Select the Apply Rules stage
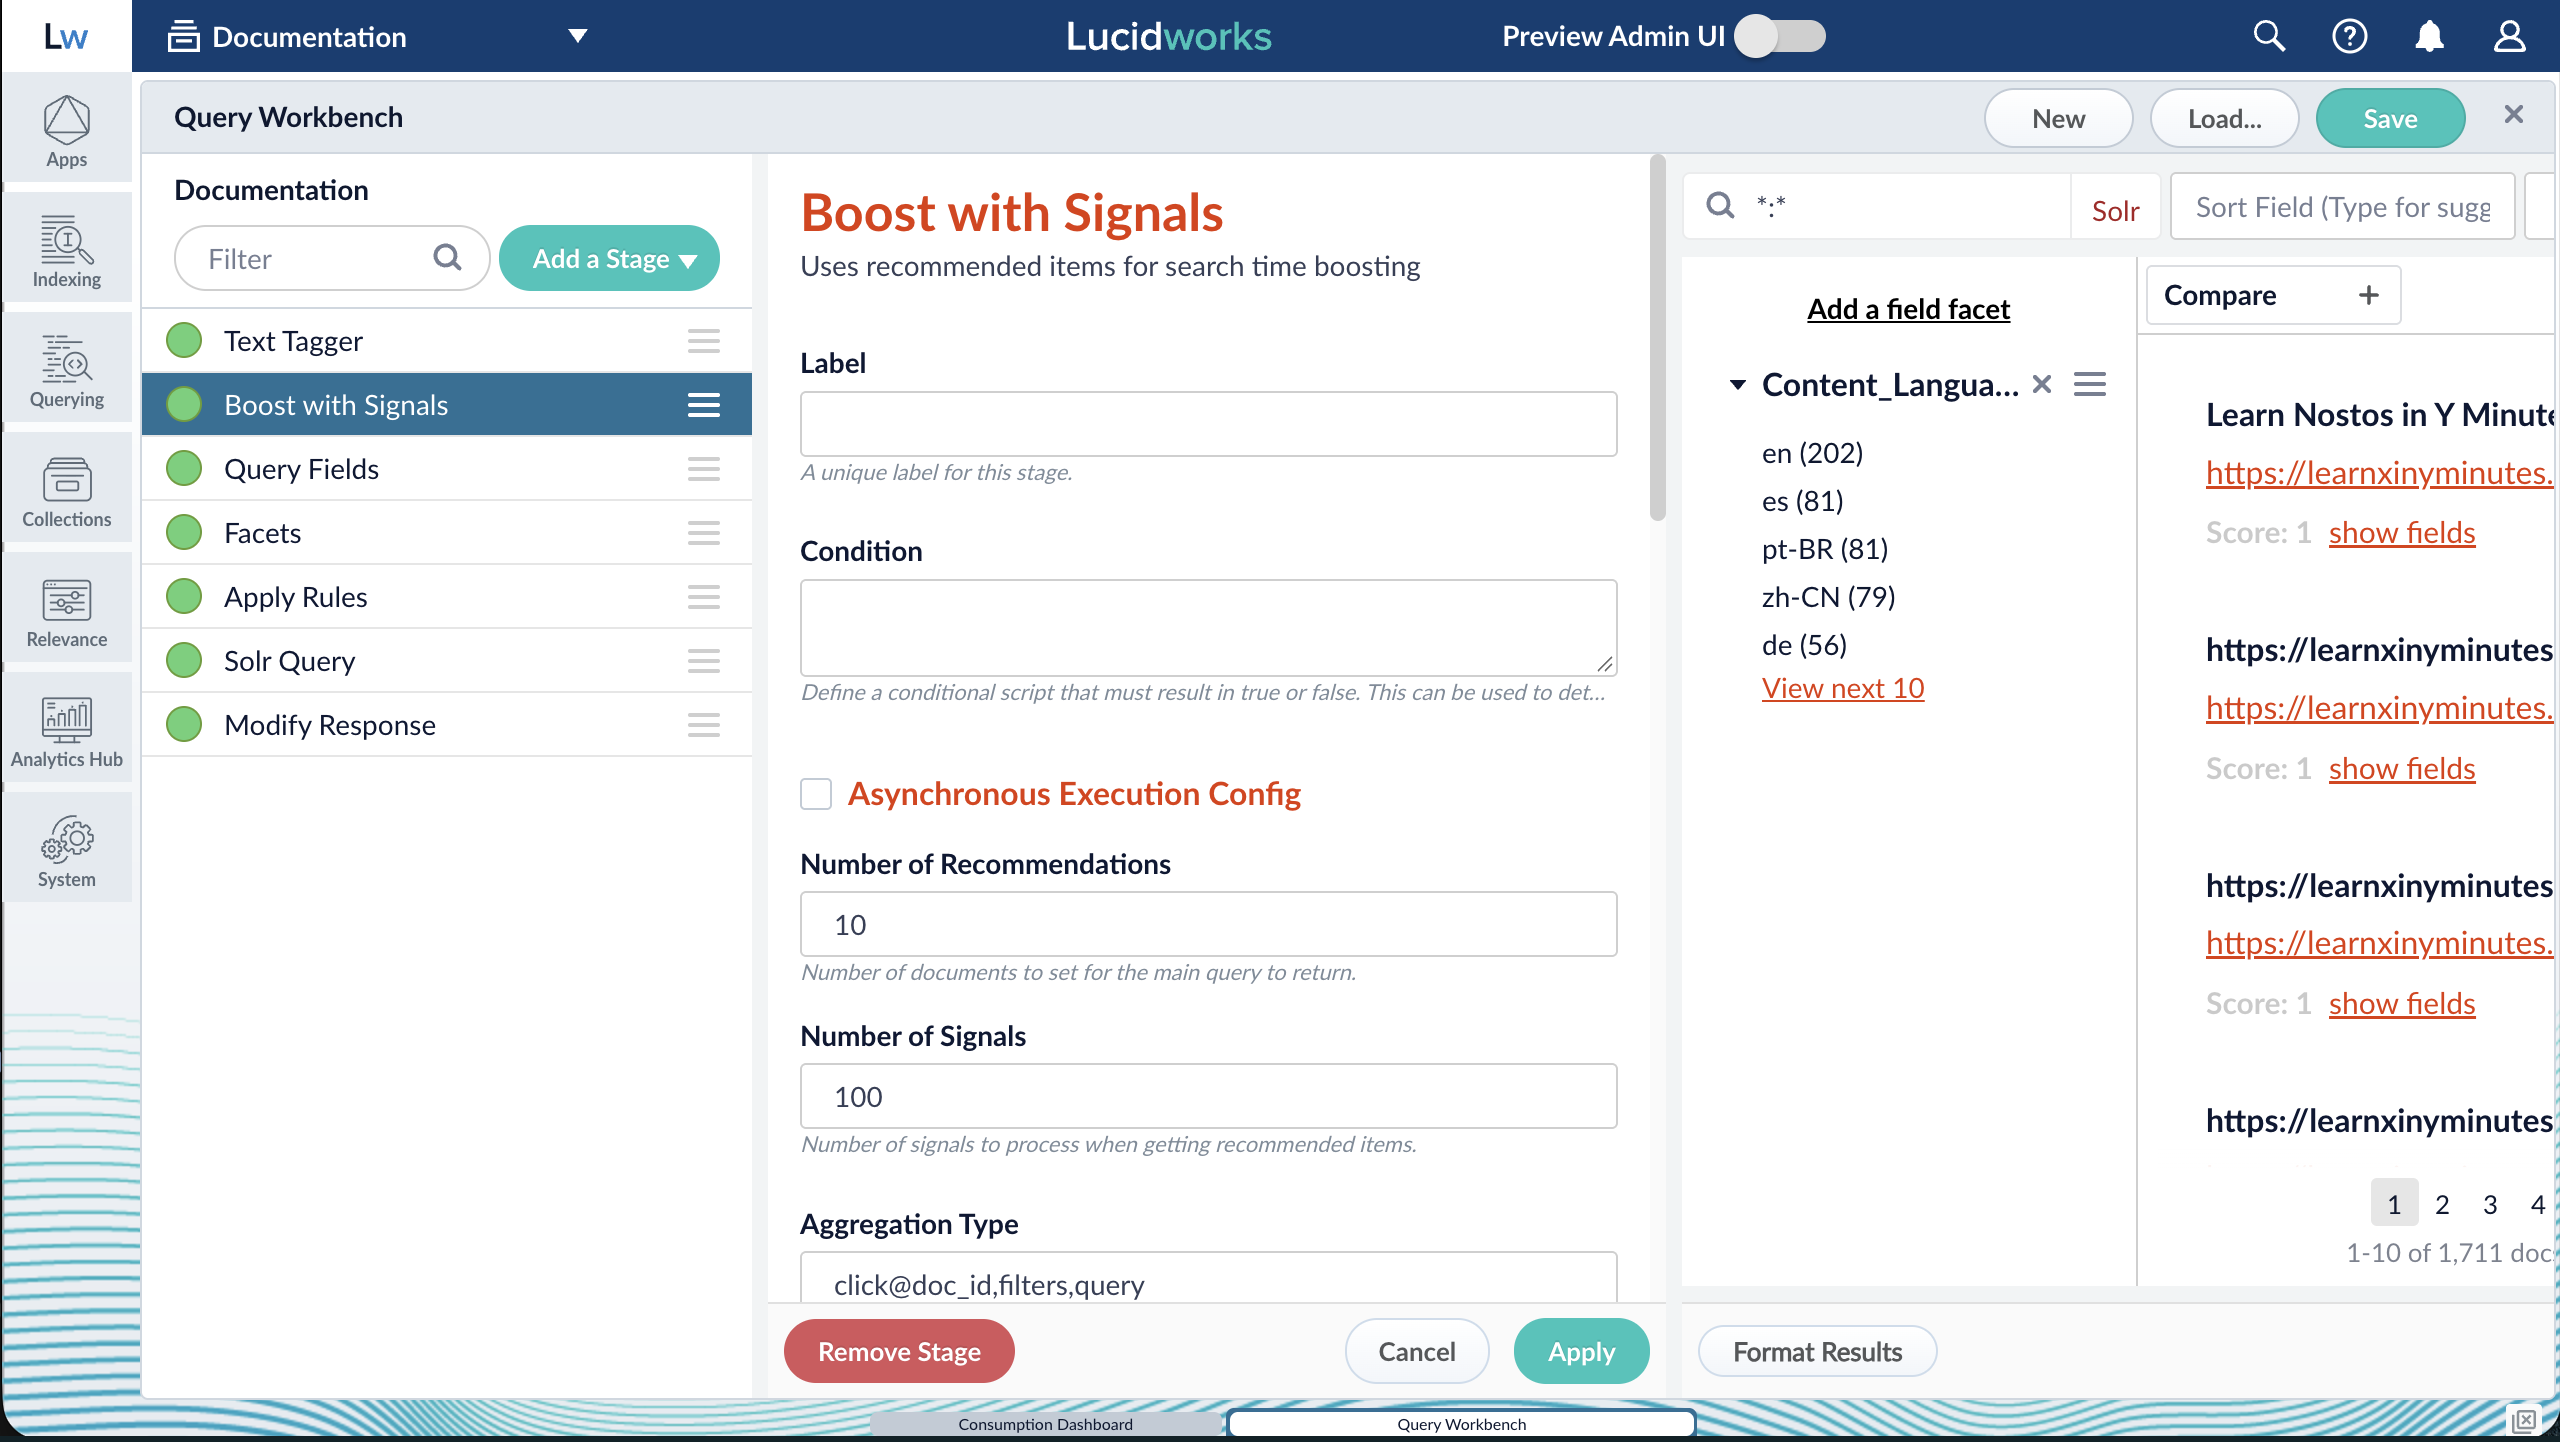The width and height of the screenshot is (2560, 1442). pos(447,597)
